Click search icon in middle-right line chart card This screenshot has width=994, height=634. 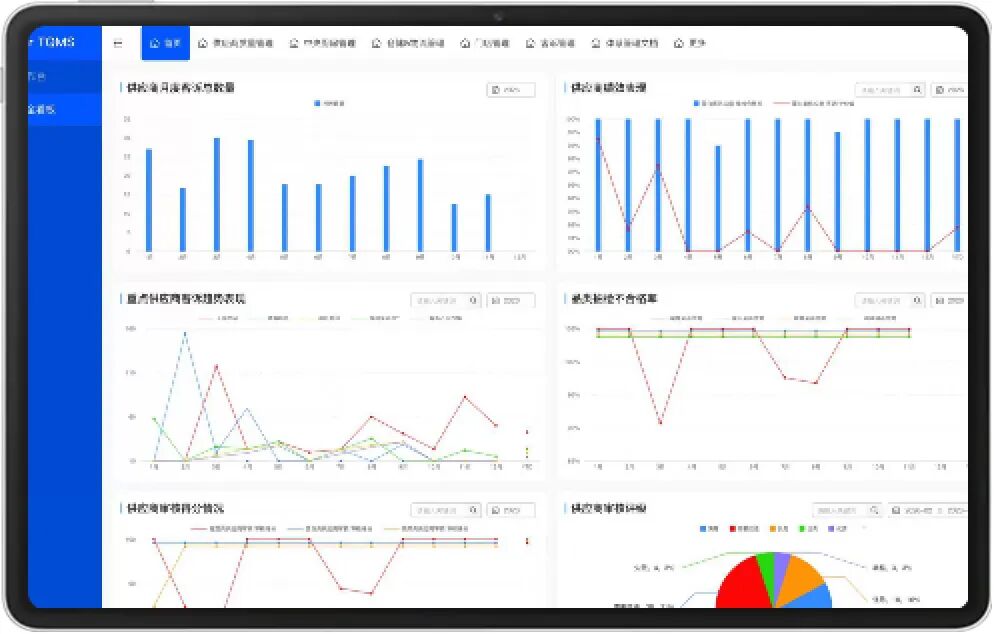click(x=917, y=300)
